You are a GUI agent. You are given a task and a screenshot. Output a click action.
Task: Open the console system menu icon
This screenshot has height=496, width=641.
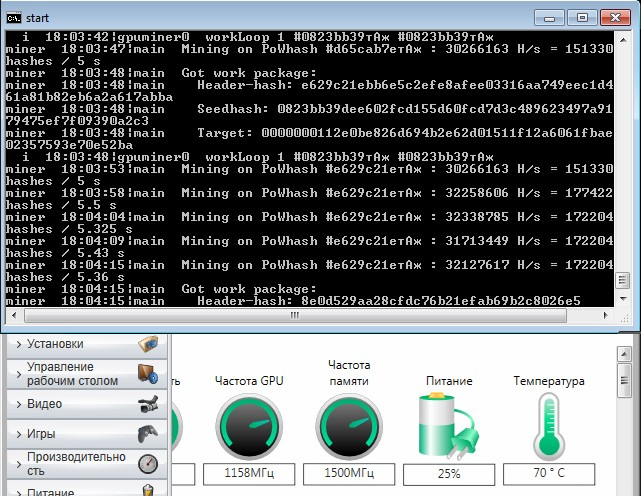(14, 17)
